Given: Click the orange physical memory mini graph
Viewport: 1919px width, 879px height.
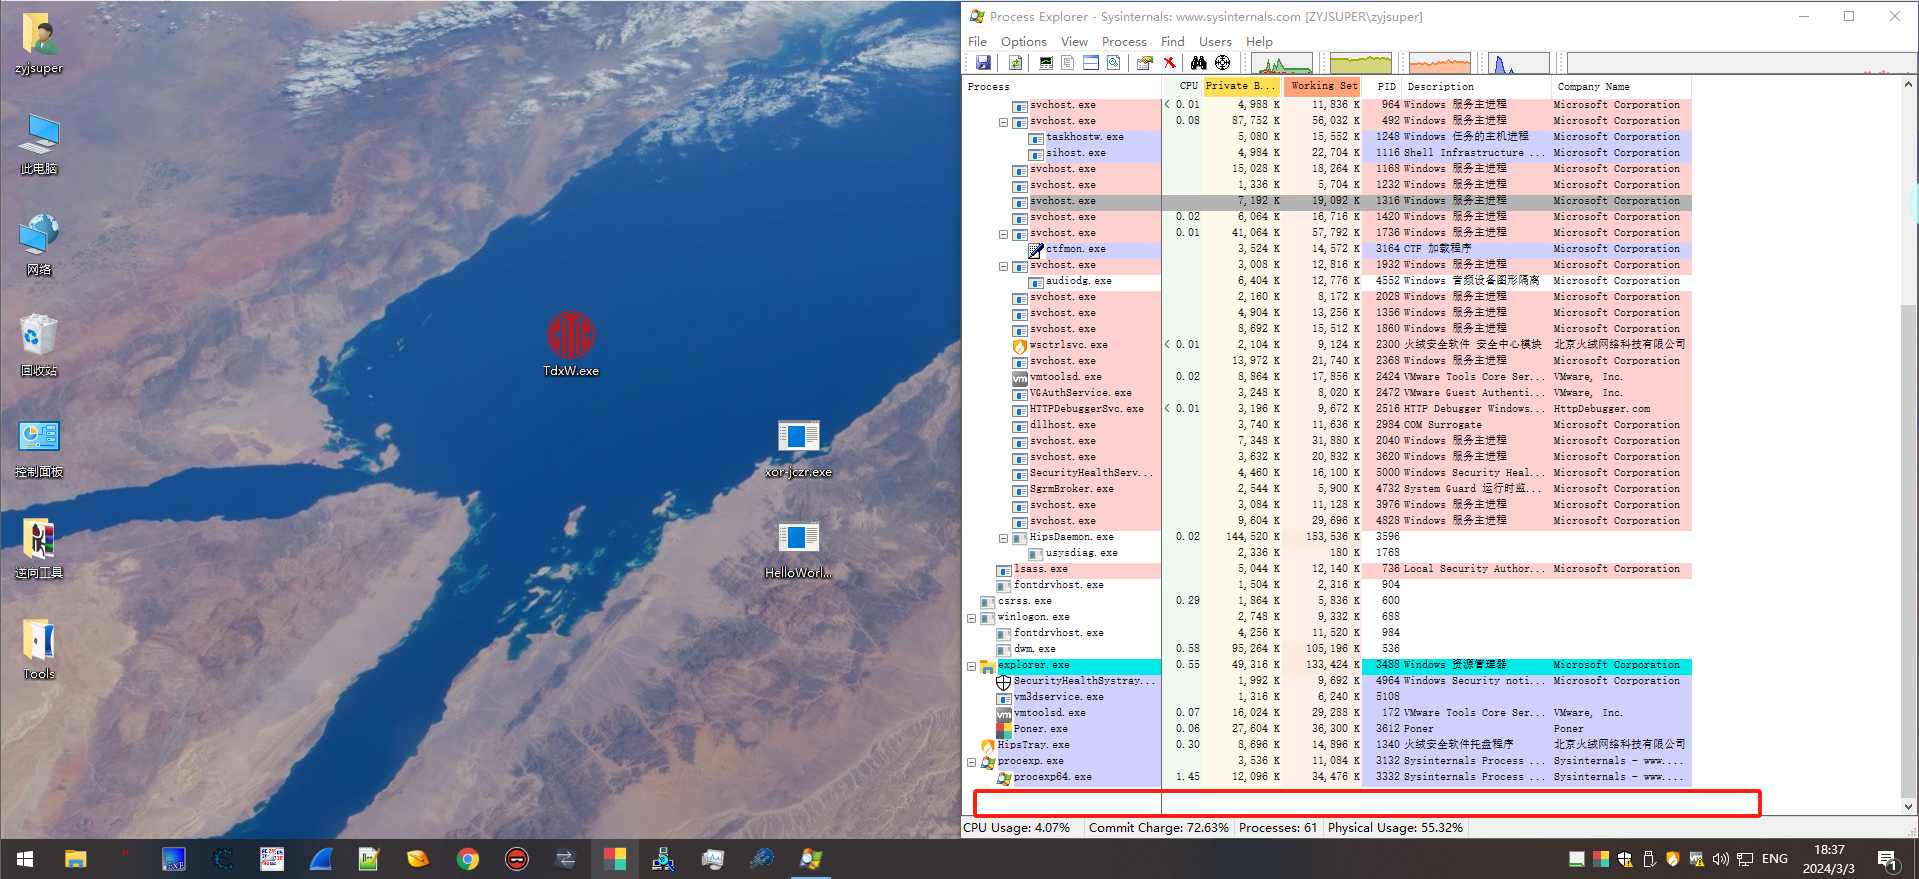Looking at the screenshot, I should (1440, 64).
